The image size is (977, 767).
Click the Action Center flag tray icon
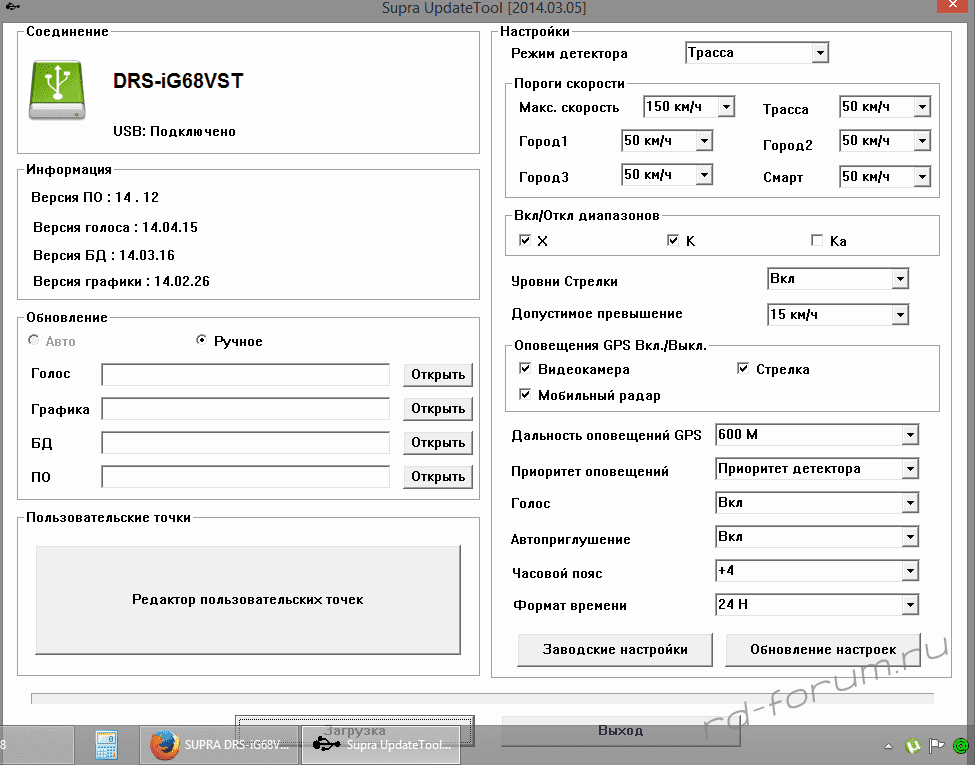pos(936,745)
